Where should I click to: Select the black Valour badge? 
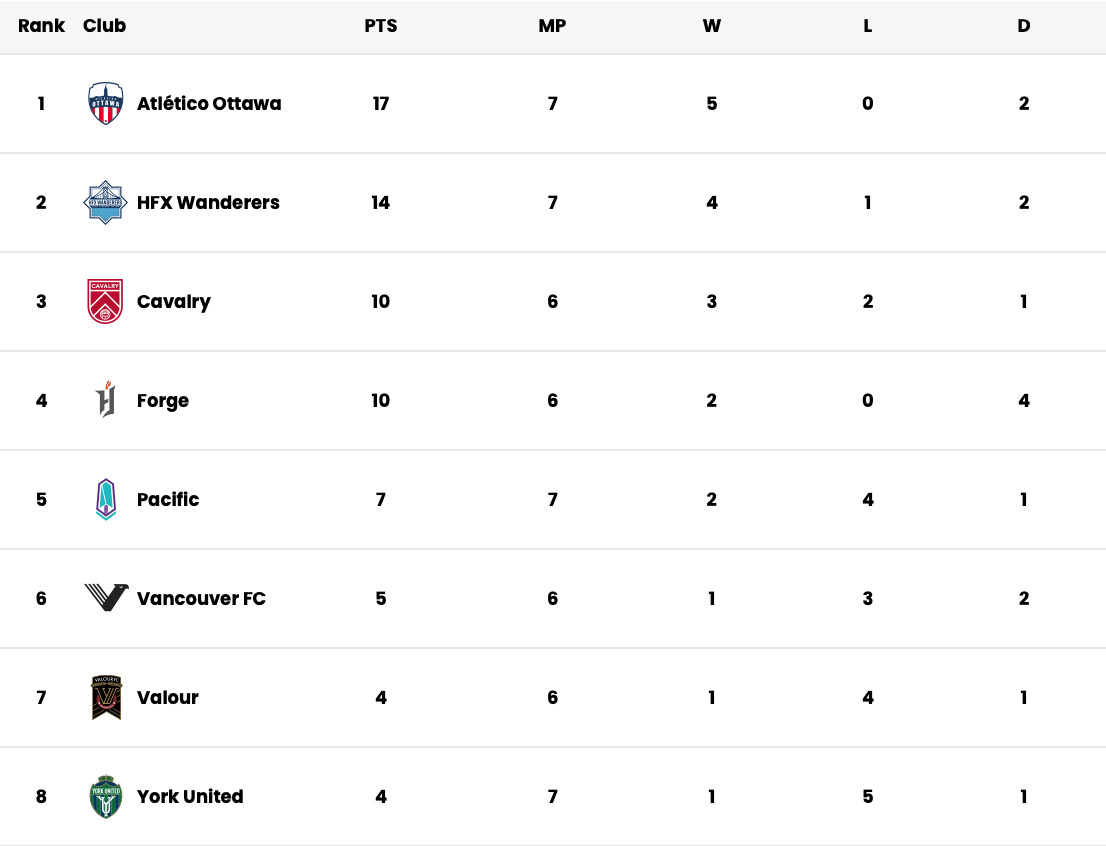point(106,697)
